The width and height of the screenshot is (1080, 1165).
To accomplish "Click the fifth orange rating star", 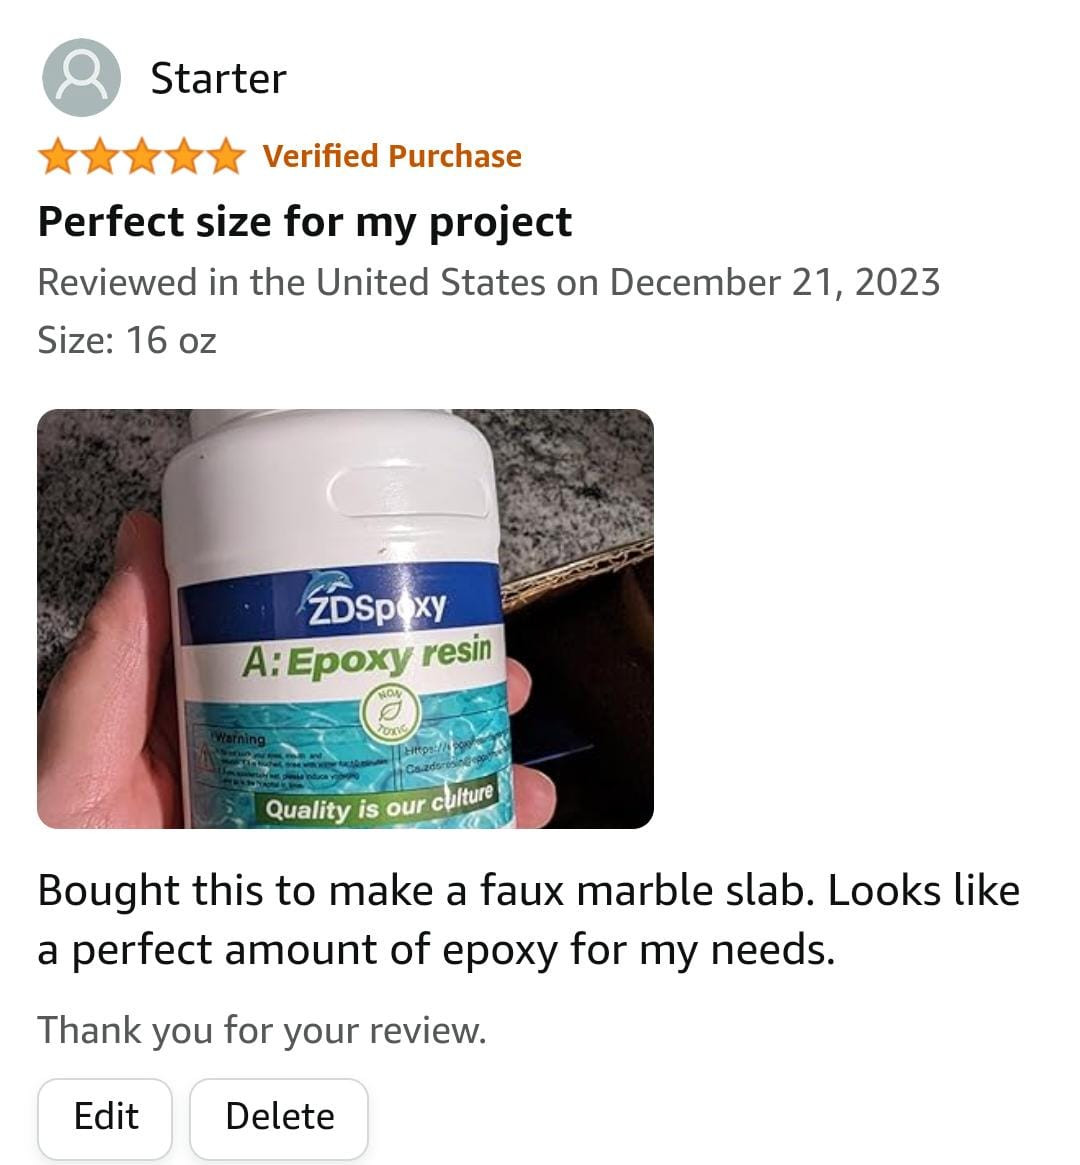I will pyautogui.click(x=224, y=157).
